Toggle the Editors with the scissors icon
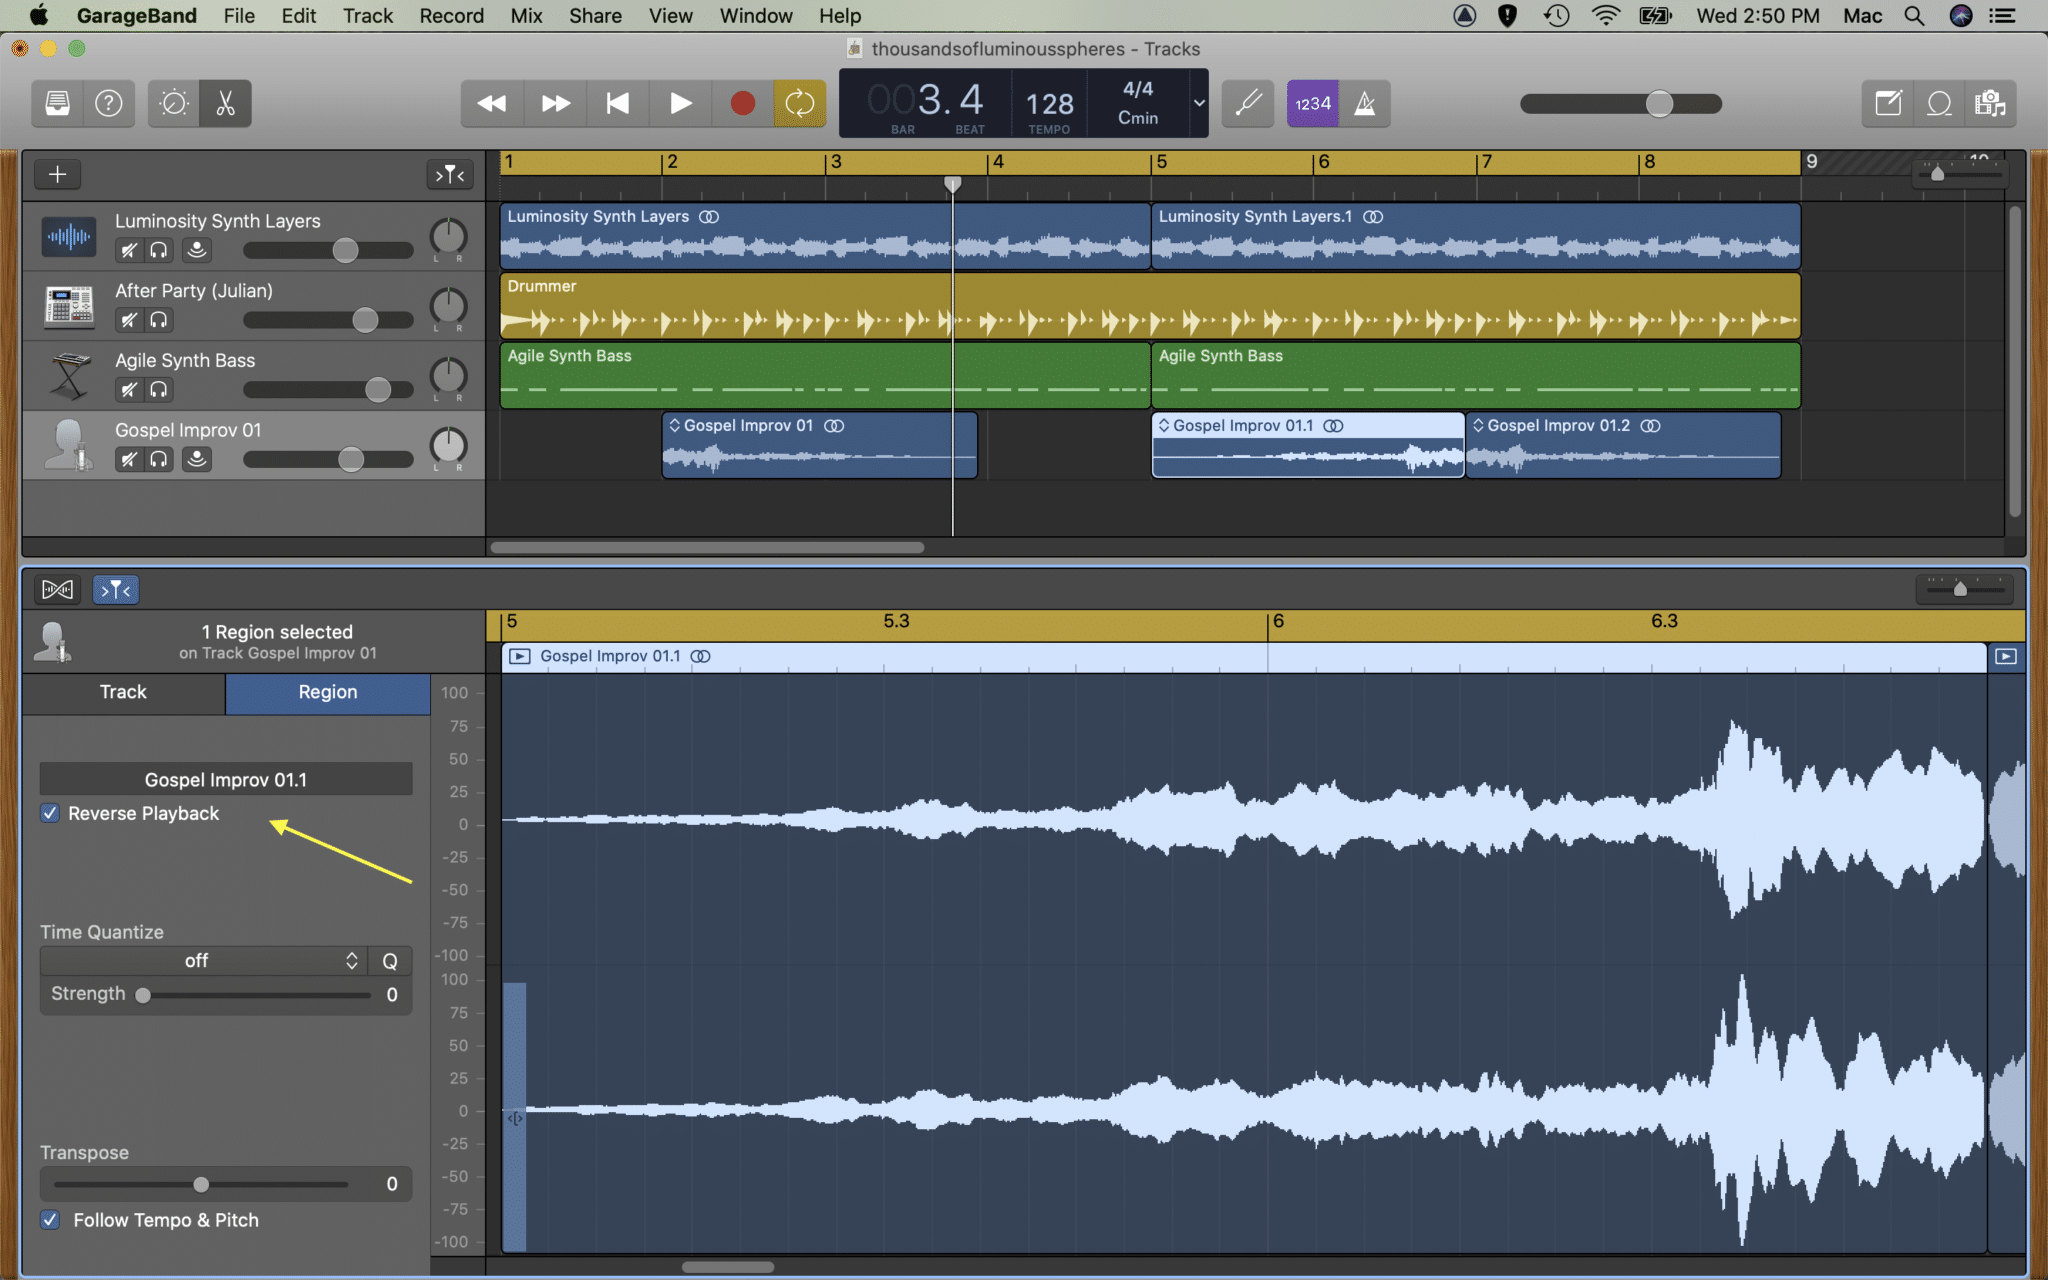The image size is (2048, 1280). pyautogui.click(x=224, y=103)
